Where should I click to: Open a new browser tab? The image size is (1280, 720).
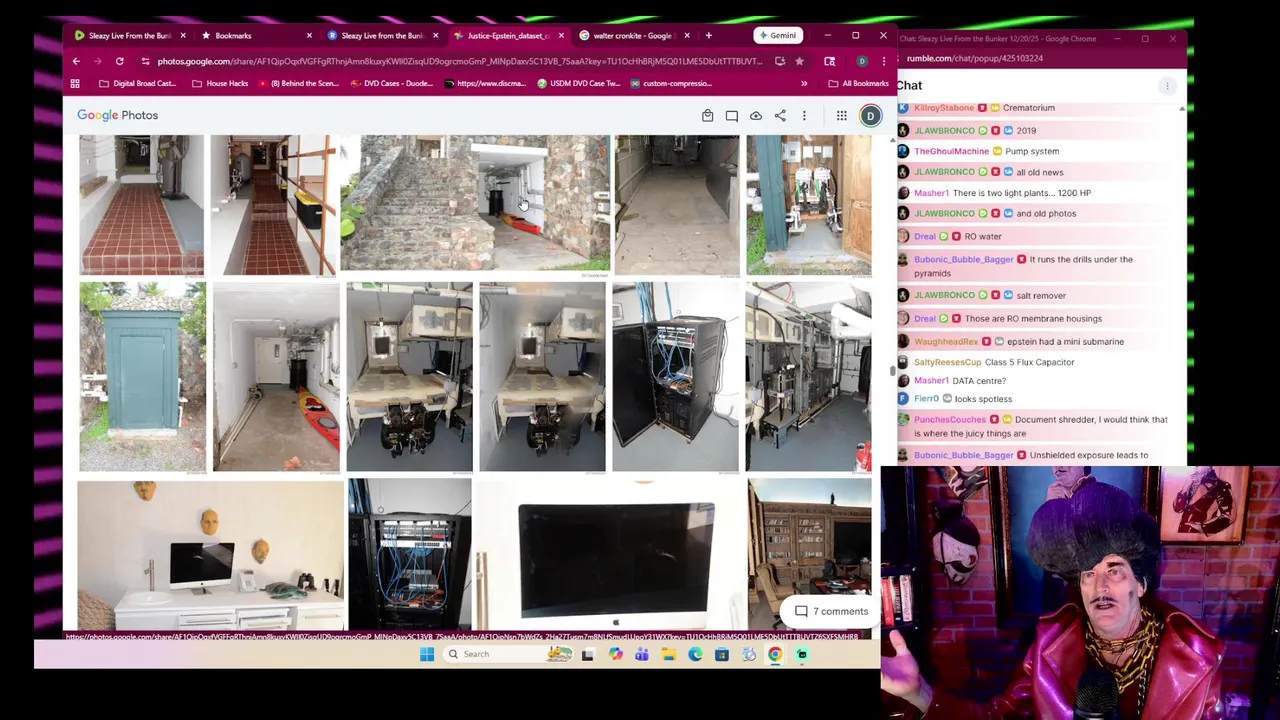coord(708,36)
